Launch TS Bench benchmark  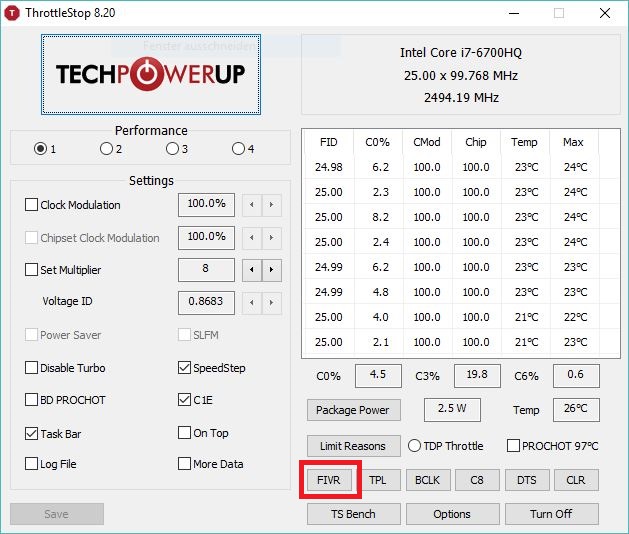(x=352, y=514)
